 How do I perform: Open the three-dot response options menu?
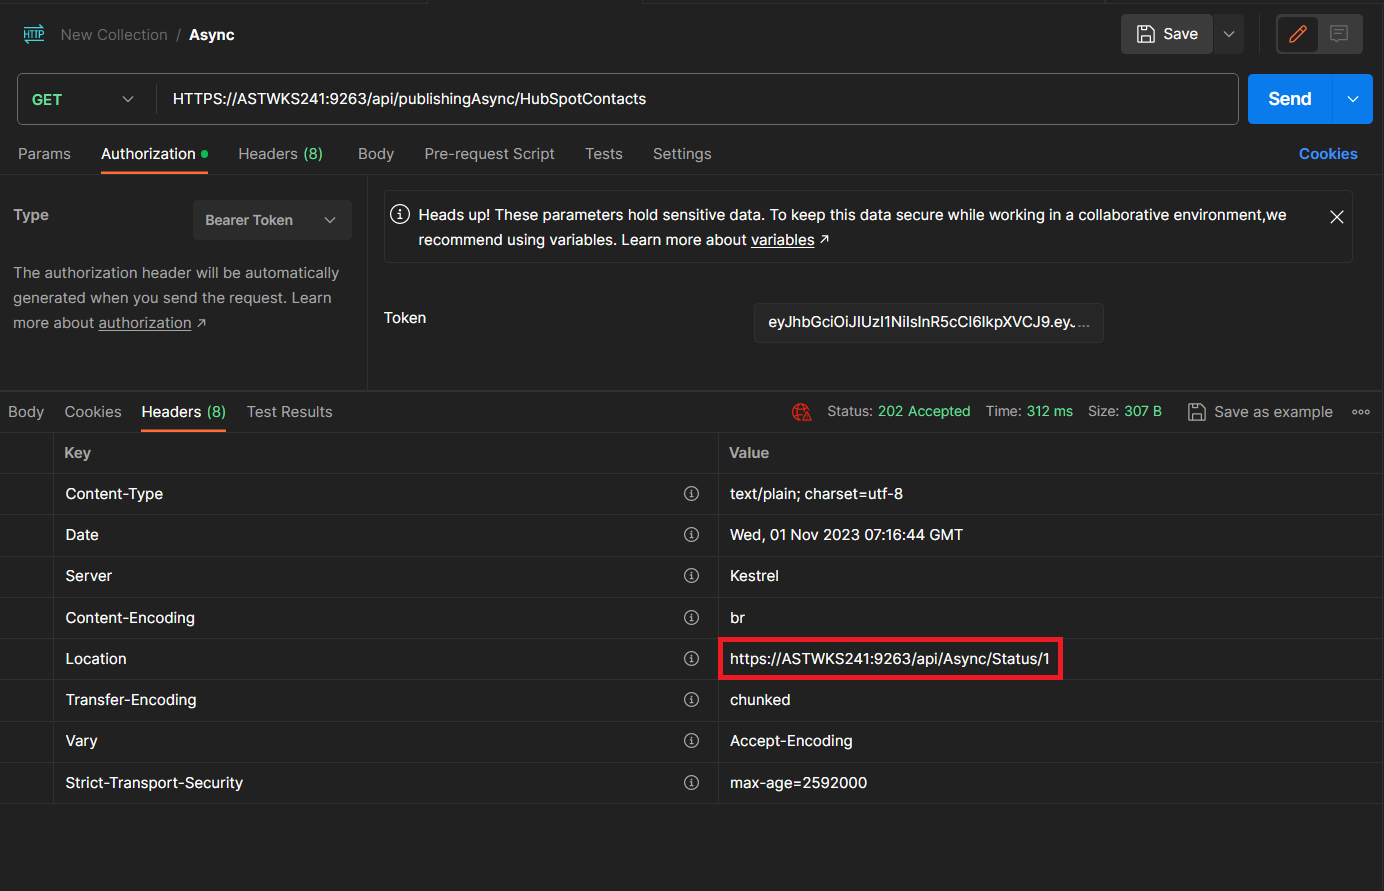(1360, 412)
